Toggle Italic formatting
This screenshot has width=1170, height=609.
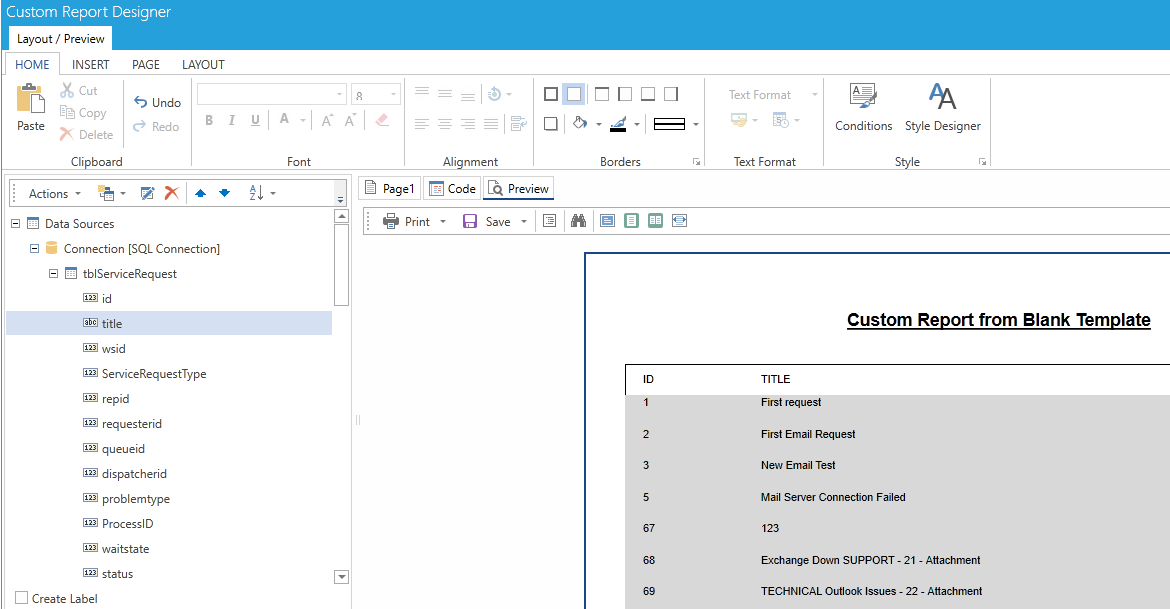tap(232, 120)
